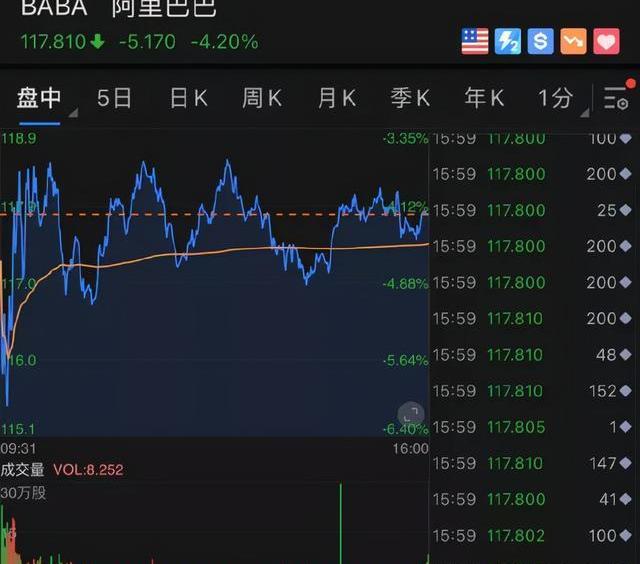Tap the 117.810 current price
This screenshot has width=640, height=564.
[x=53, y=42]
